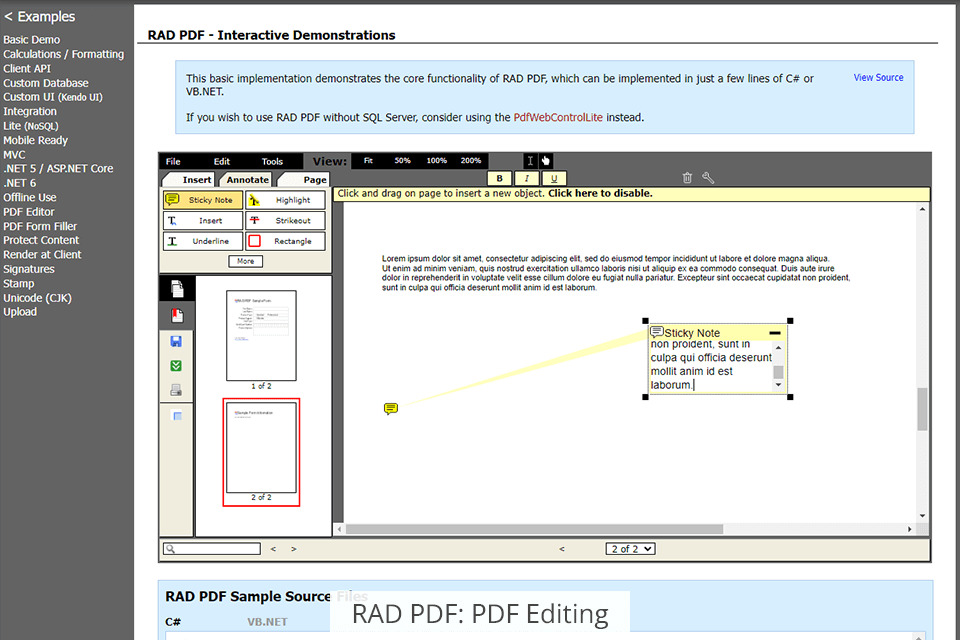Click the document vertical scrollbar thumb
Viewport: 960px width, 640px height.
(922, 409)
